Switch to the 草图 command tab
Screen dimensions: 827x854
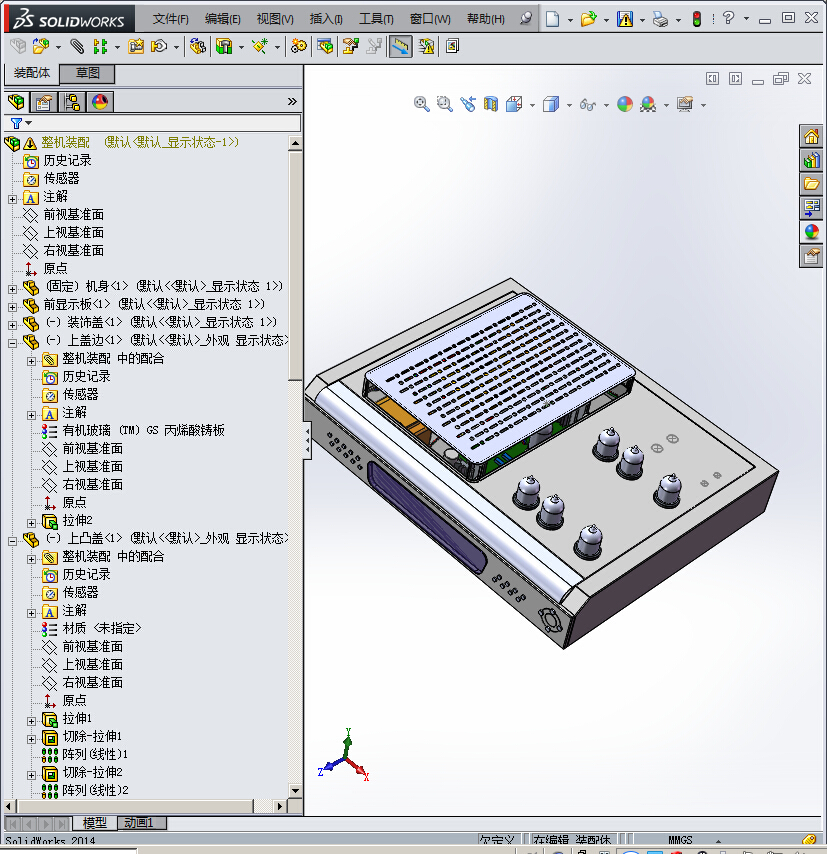(x=87, y=73)
